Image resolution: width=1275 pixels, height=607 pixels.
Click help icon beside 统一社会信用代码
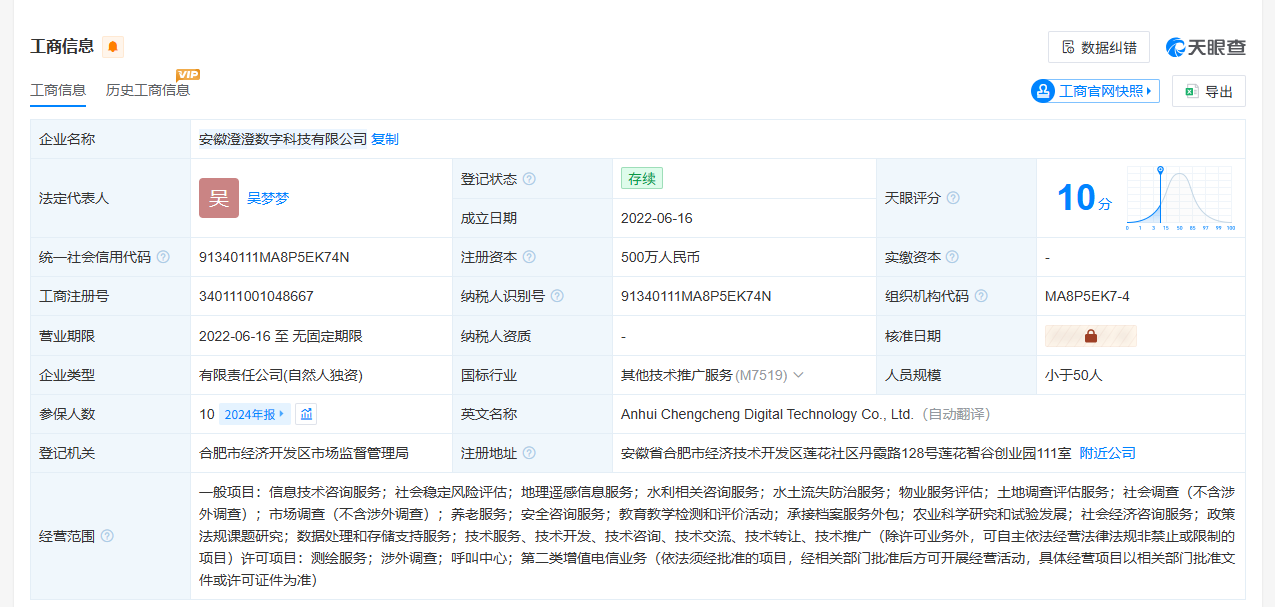163,257
